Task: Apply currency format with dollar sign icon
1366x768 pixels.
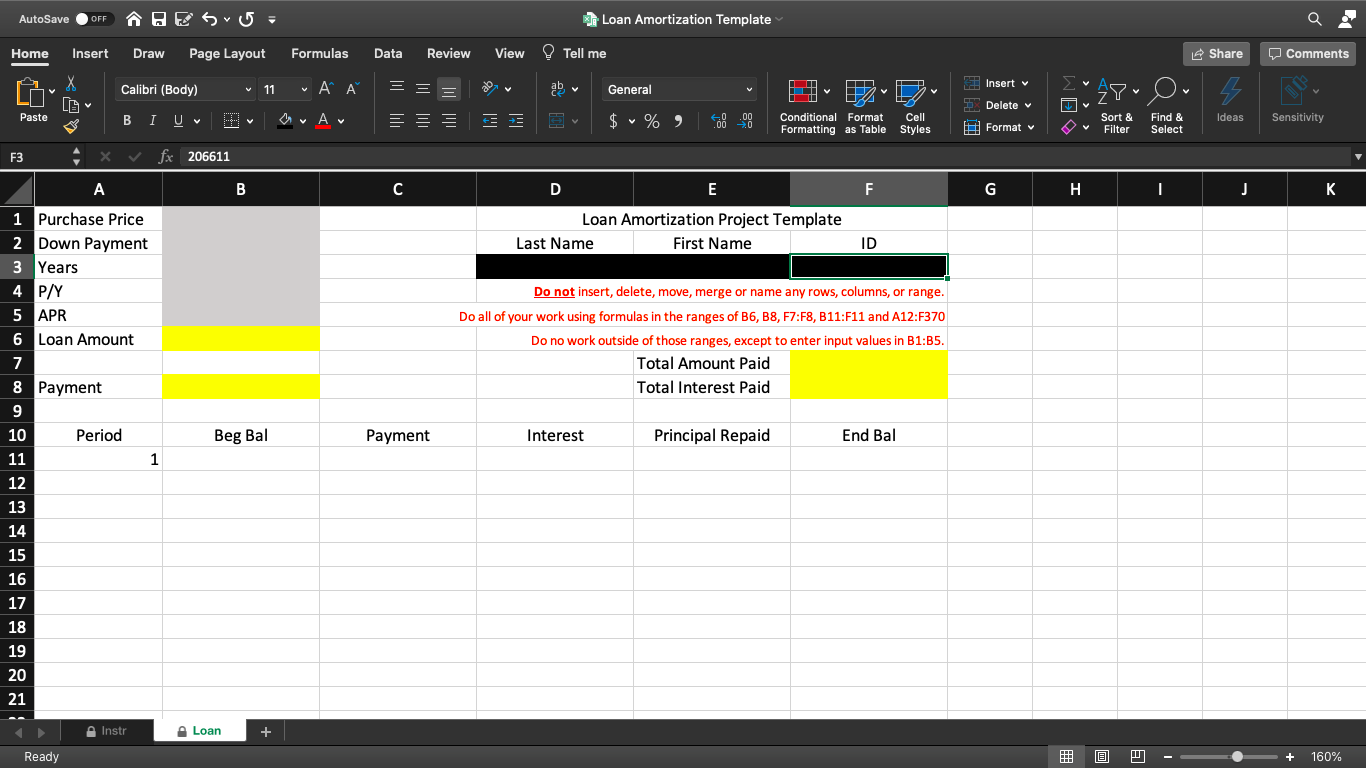Action: tap(611, 122)
